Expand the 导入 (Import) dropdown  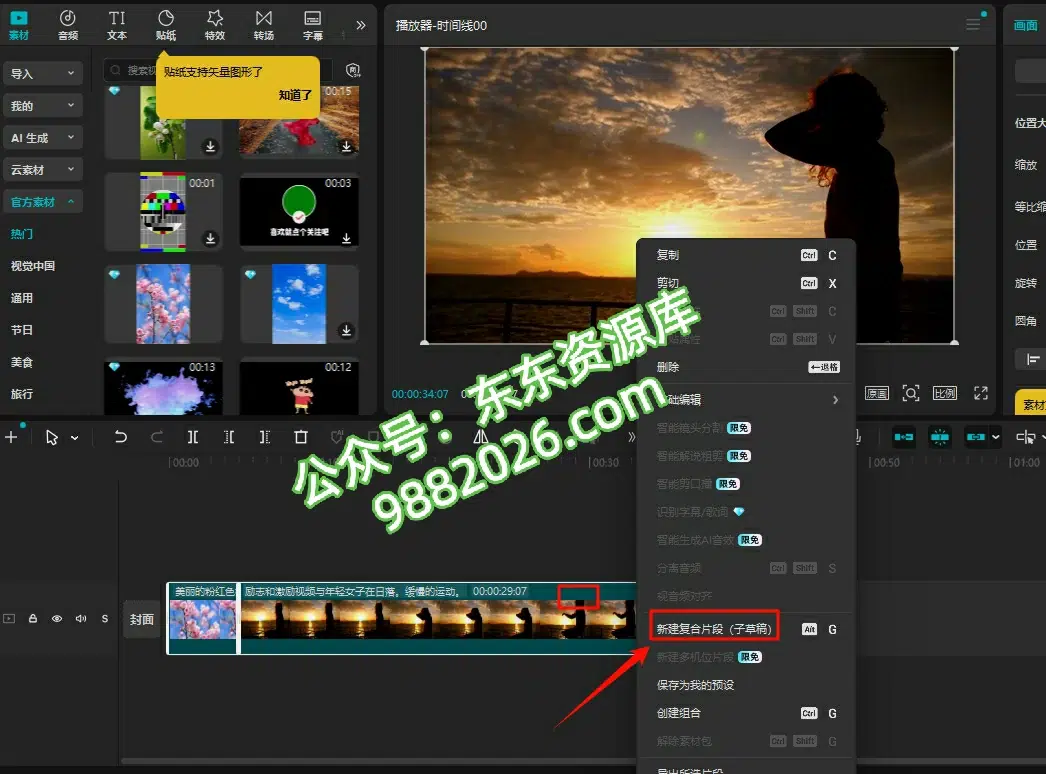click(x=43, y=74)
